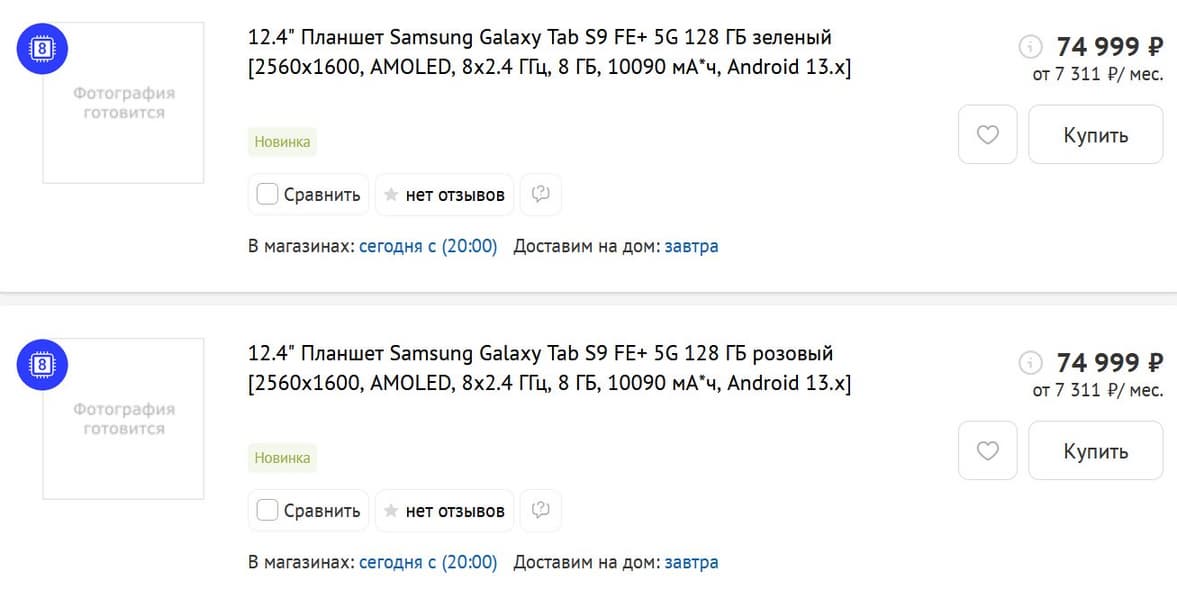
Task: Tick Сравнить checkbox for pink tablet
Action: pyautogui.click(x=267, y=510)
